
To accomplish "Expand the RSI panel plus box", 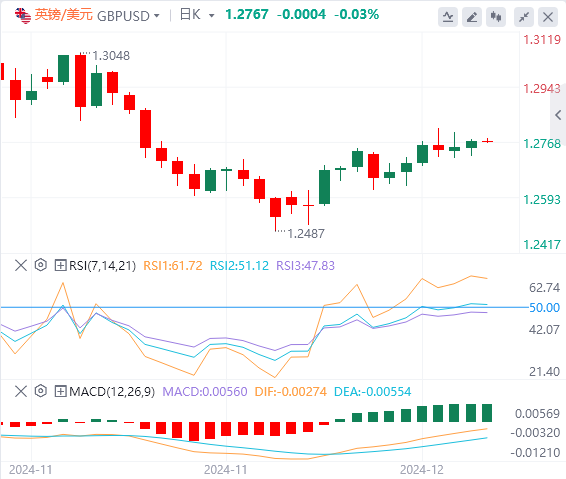I will click(x=60, y=265).
